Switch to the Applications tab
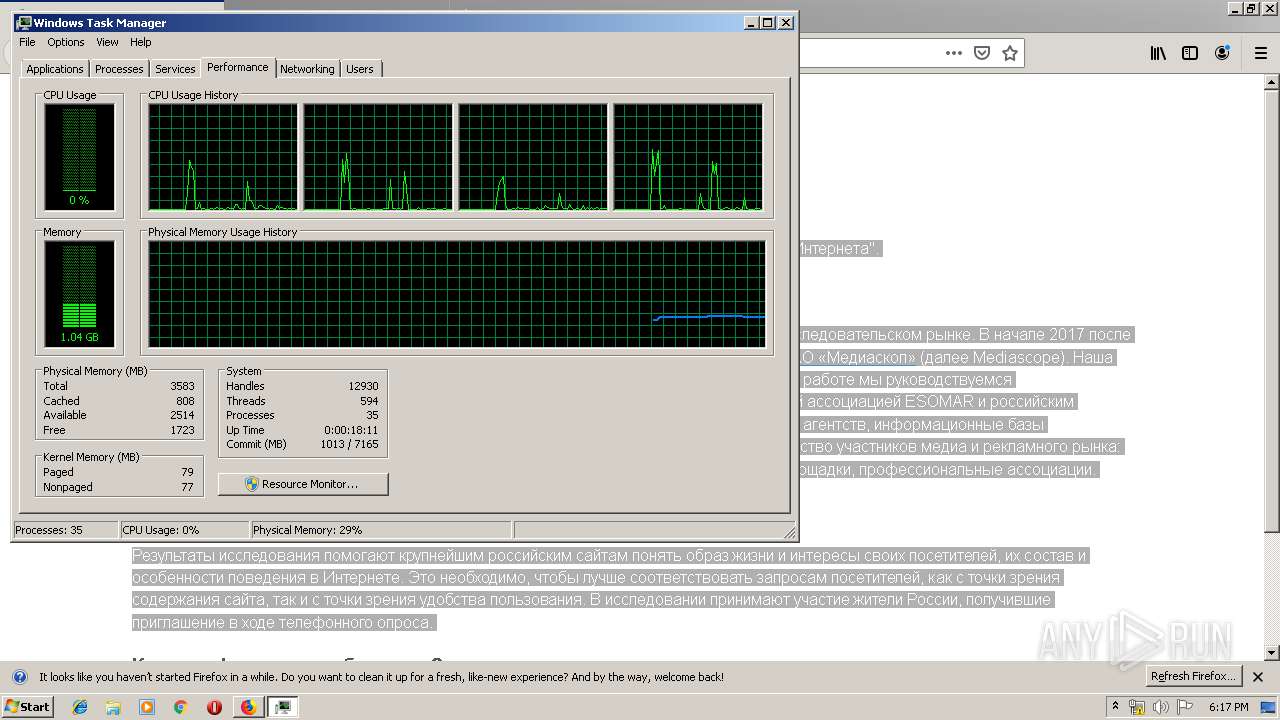Image resolution: width=1280 pixels, height=720 pixels. pos(55,69)
